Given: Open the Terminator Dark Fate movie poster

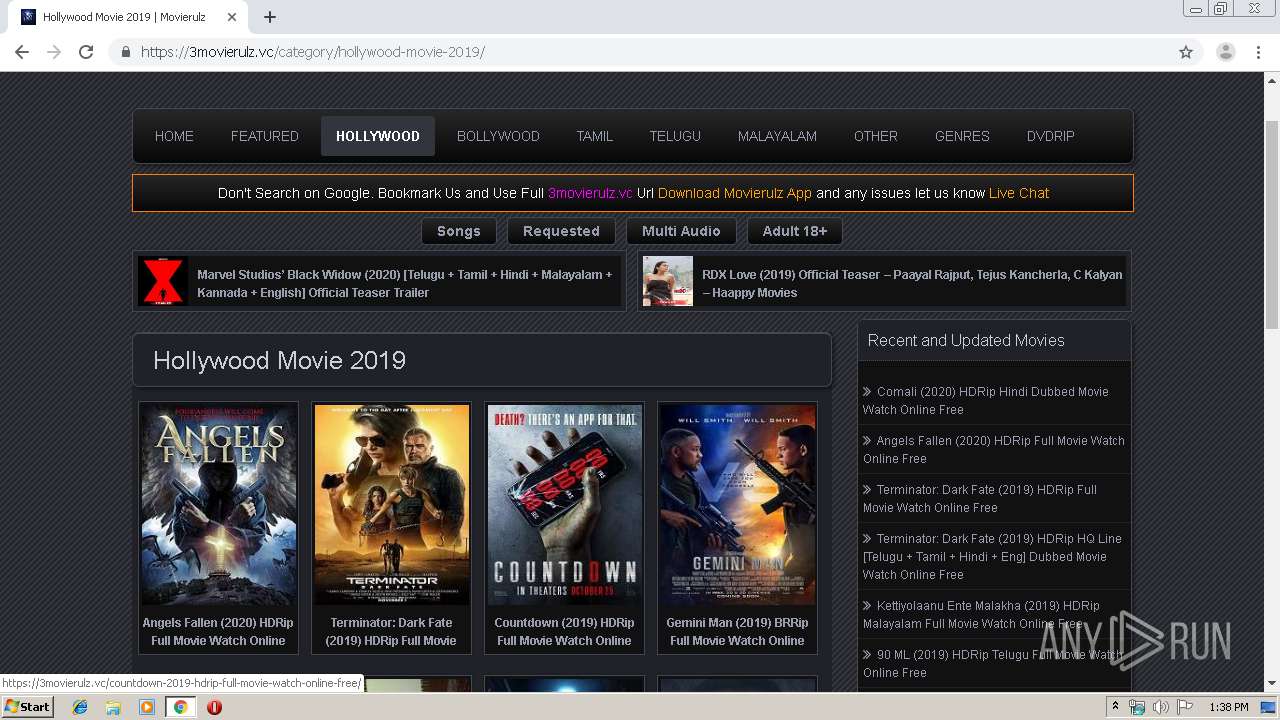Looking at the screenshot, I should click(391, 505).
